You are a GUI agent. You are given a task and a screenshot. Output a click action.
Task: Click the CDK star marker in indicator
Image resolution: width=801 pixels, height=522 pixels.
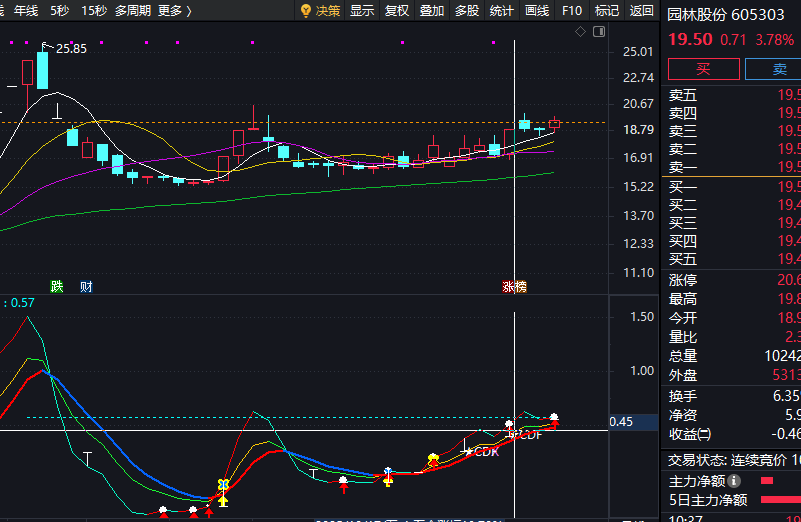482,452
